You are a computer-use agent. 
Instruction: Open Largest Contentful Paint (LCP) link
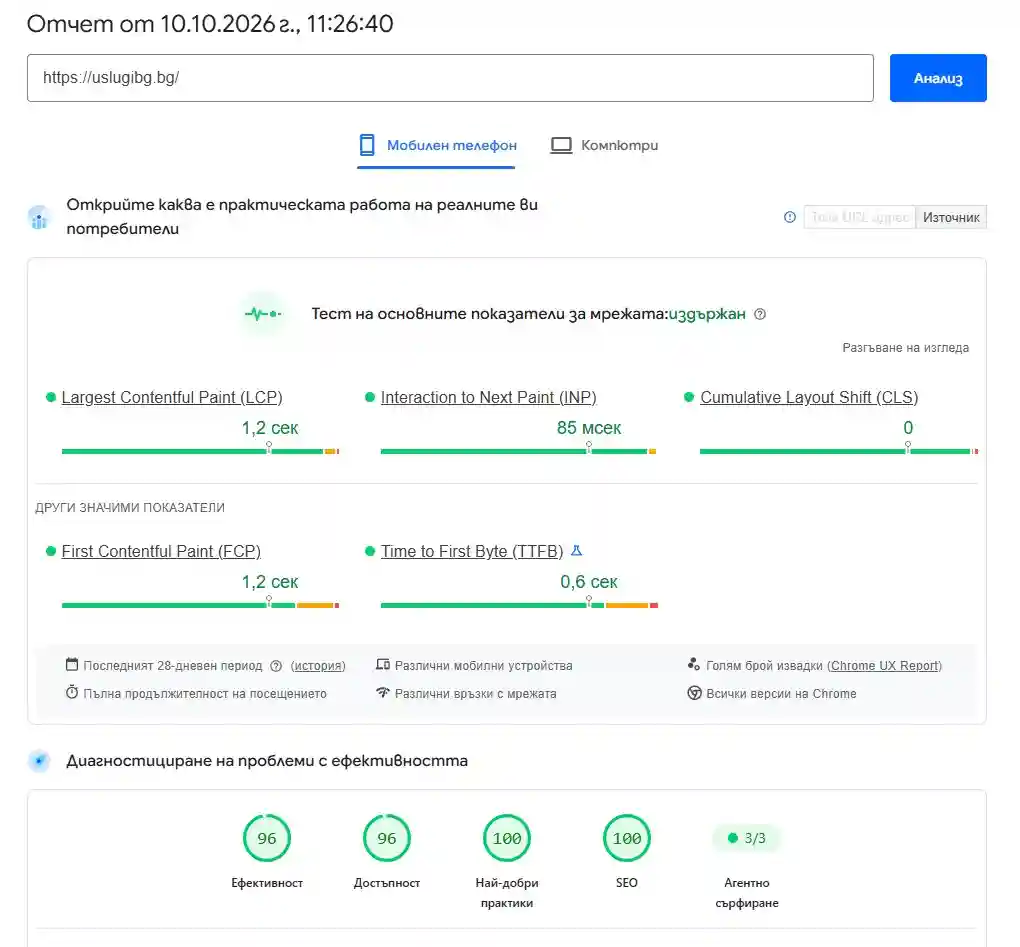click(172, 397)
